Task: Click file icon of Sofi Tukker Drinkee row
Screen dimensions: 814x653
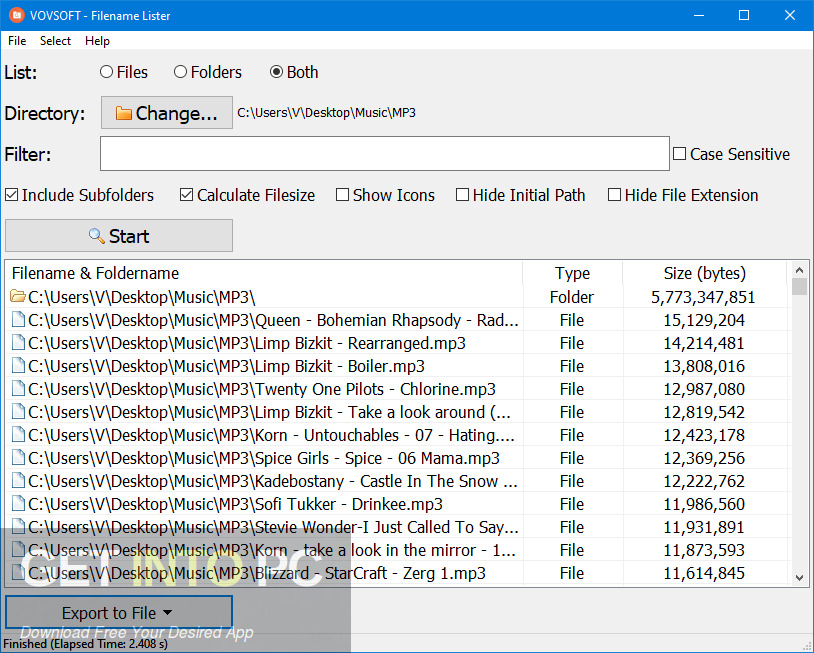Action: 18,504
